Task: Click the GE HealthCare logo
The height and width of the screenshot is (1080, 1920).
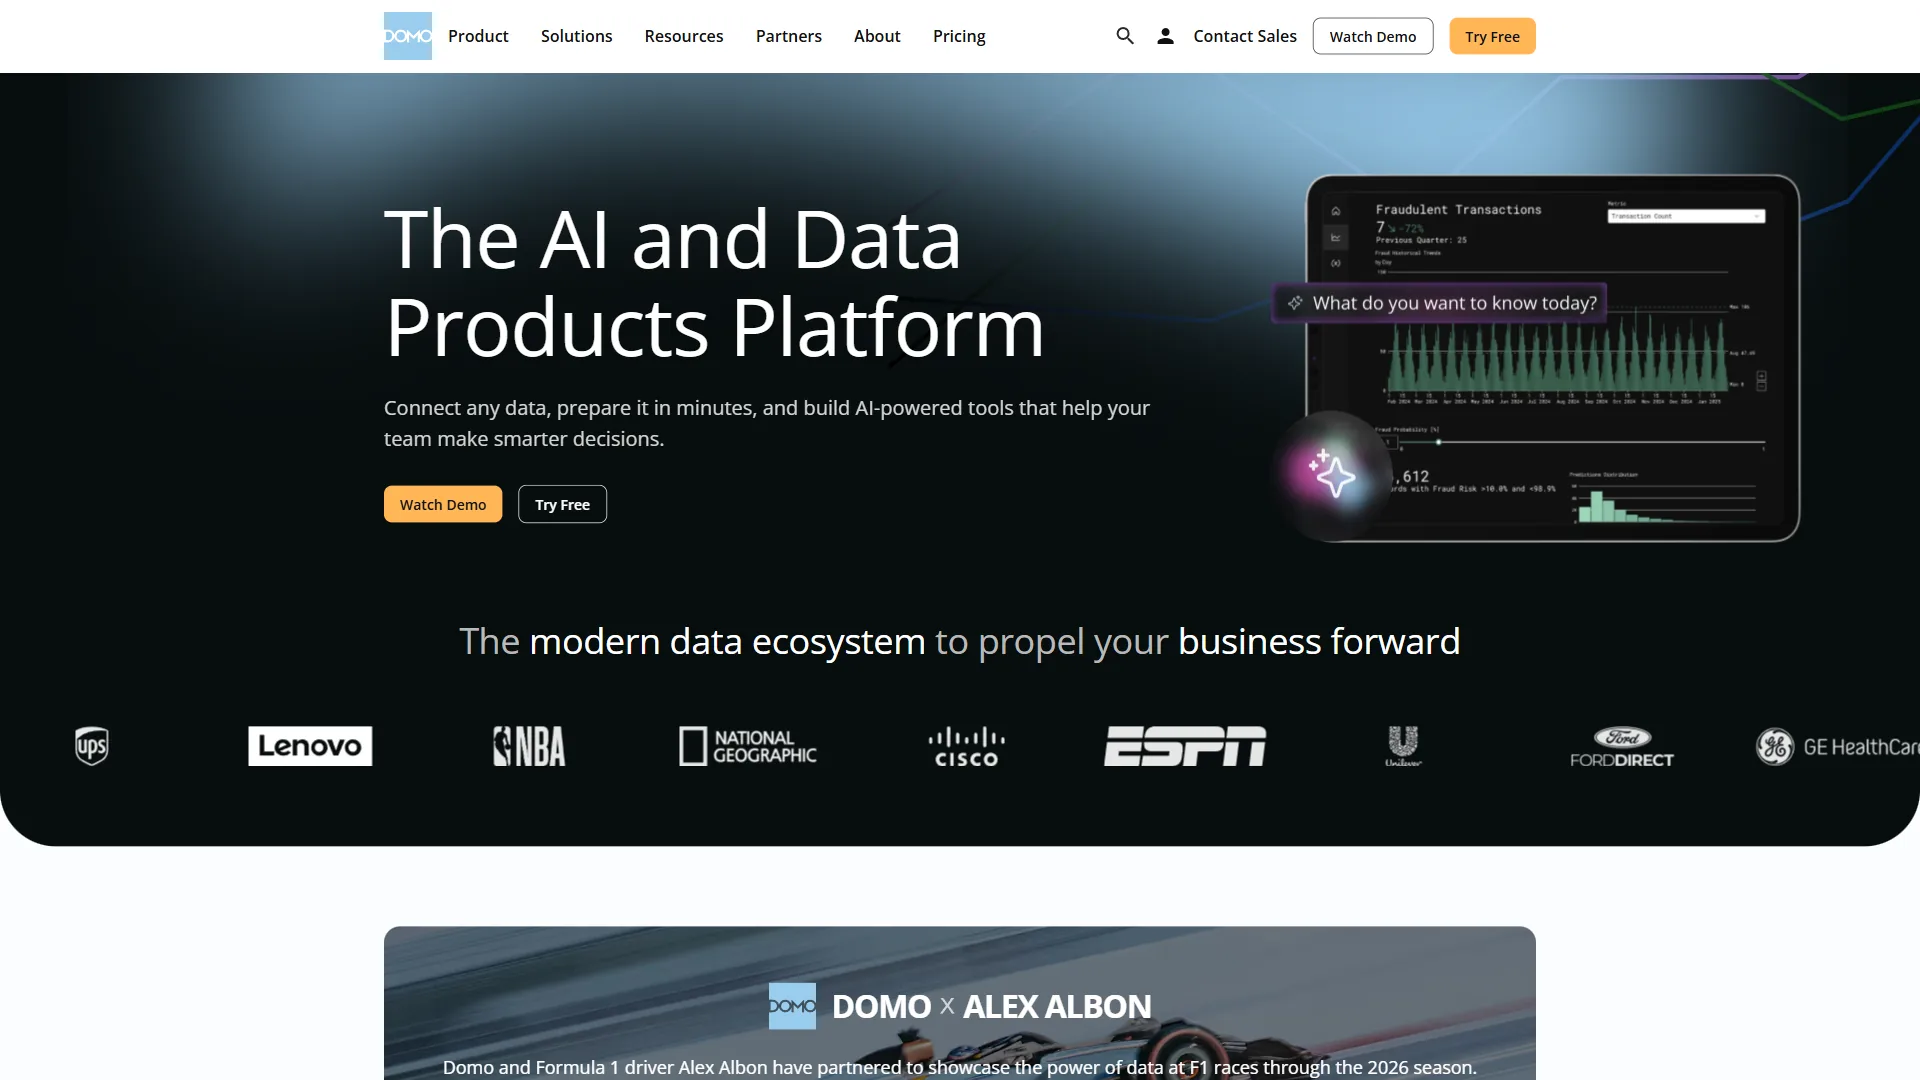Action: [x=1838, y=746]
